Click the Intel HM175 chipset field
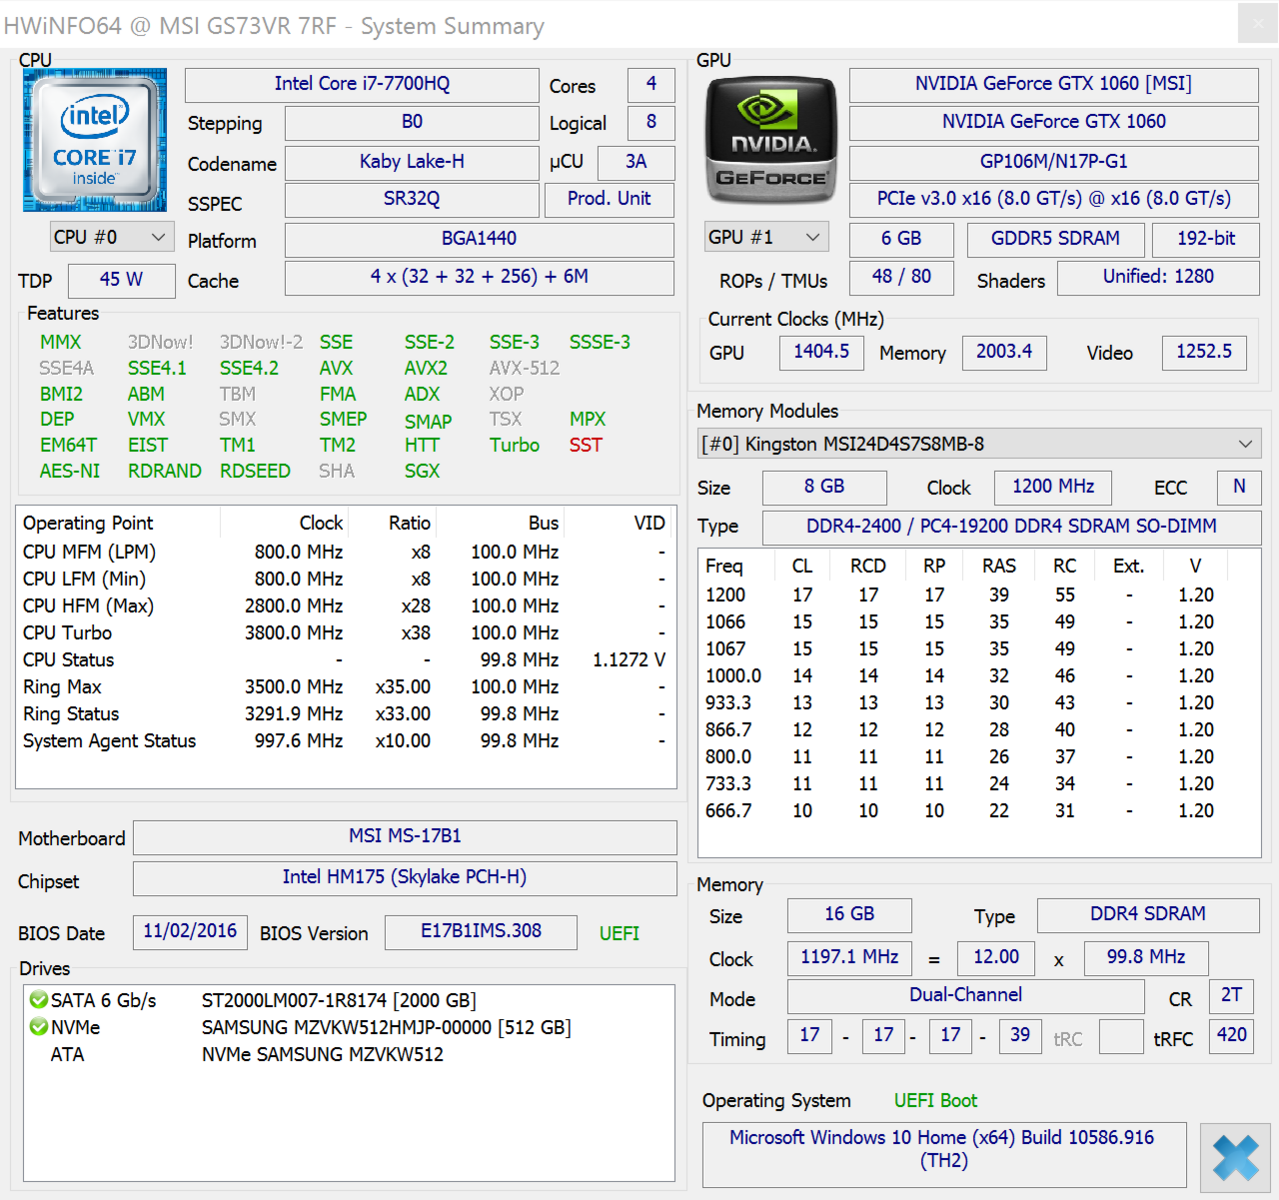The width and height of the screenshot is (1279, 1200). [405, 877]
